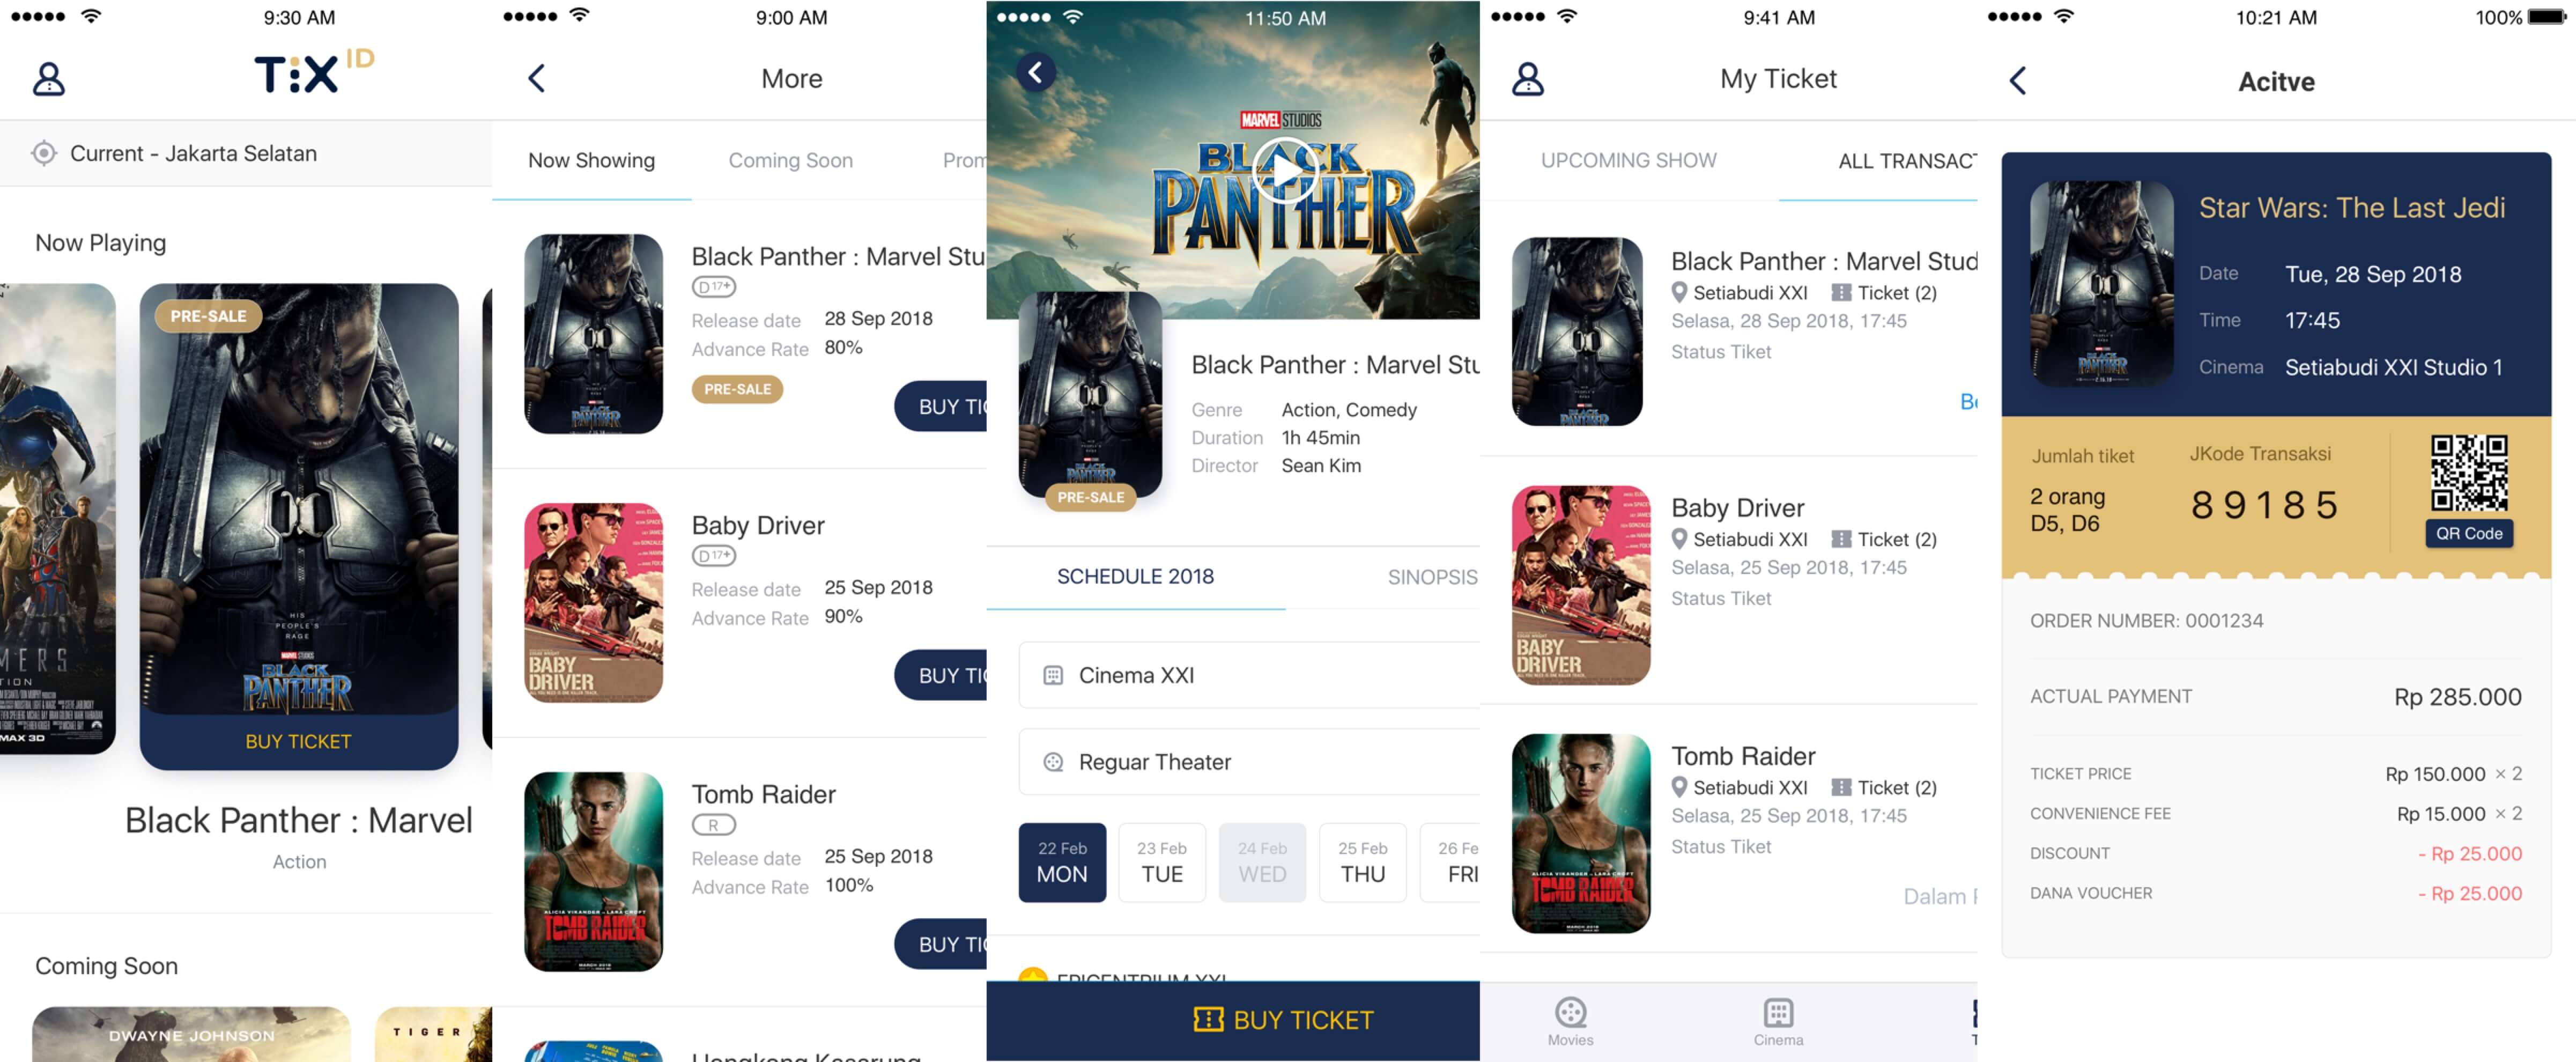The image size is (2576, 1062).
Task: Open Tomb Raider poster in My Ticket list
Action: tap(1581, 833)
